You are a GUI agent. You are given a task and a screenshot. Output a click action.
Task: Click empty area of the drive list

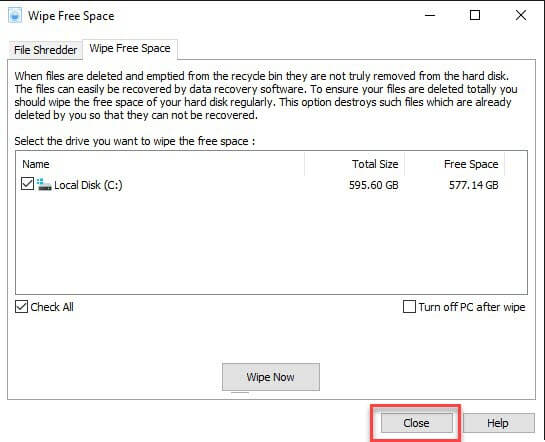click(271, 243)
